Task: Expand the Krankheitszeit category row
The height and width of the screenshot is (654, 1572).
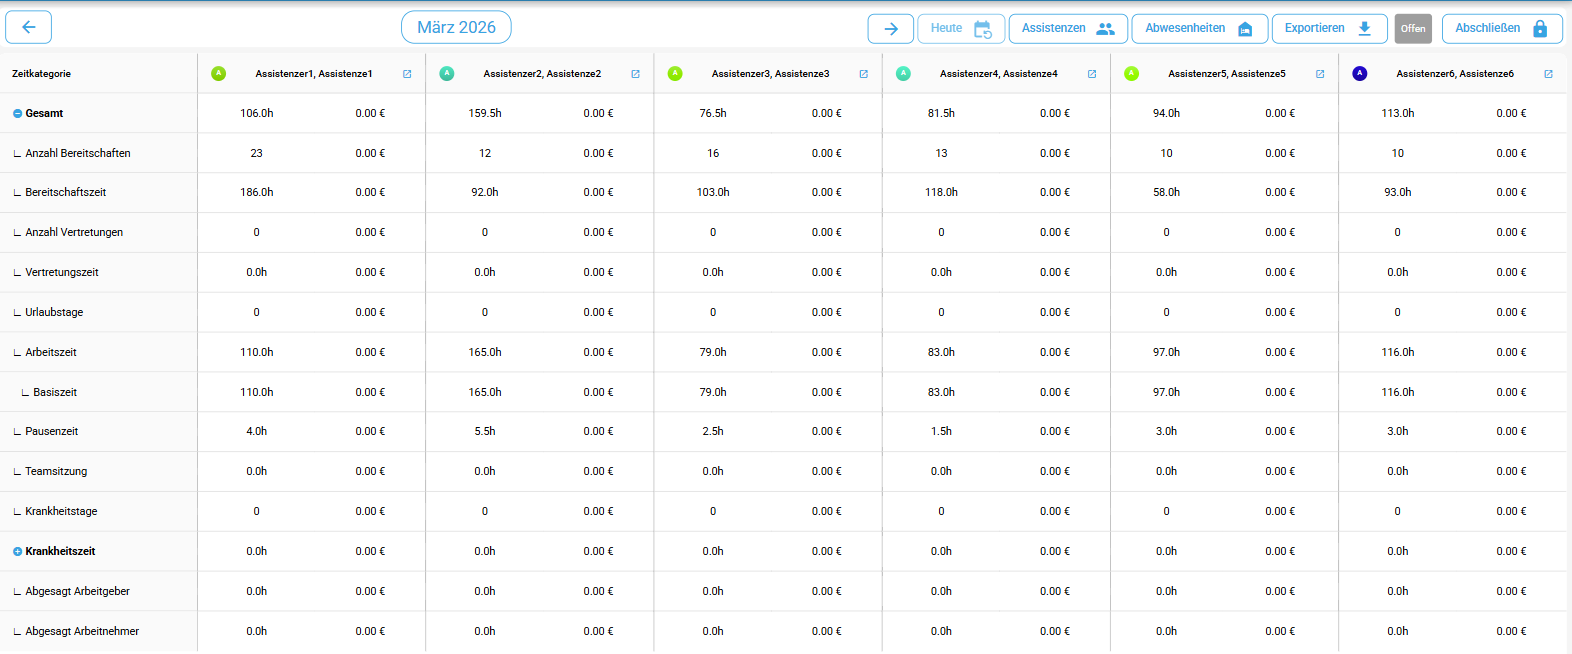Action: (x=17, y=552)
